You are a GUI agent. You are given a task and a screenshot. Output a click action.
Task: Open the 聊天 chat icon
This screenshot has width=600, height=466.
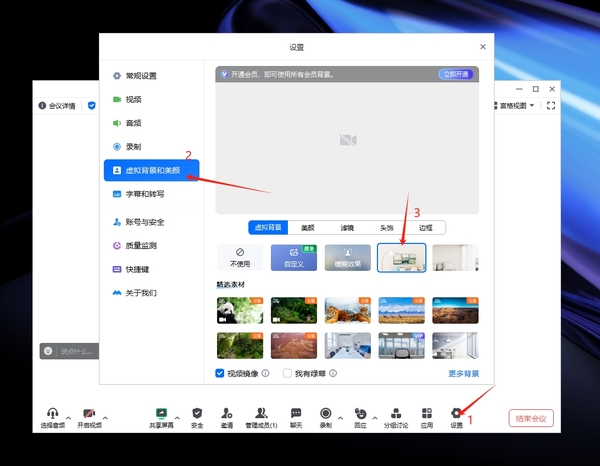[x=296, y=414]
